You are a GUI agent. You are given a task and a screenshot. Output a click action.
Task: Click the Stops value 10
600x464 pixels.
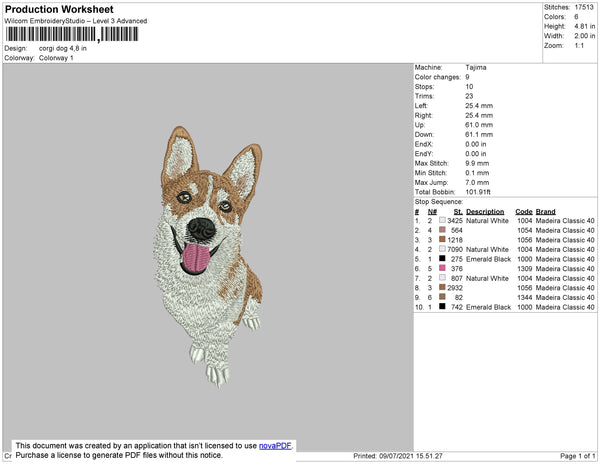pos(469,86)
